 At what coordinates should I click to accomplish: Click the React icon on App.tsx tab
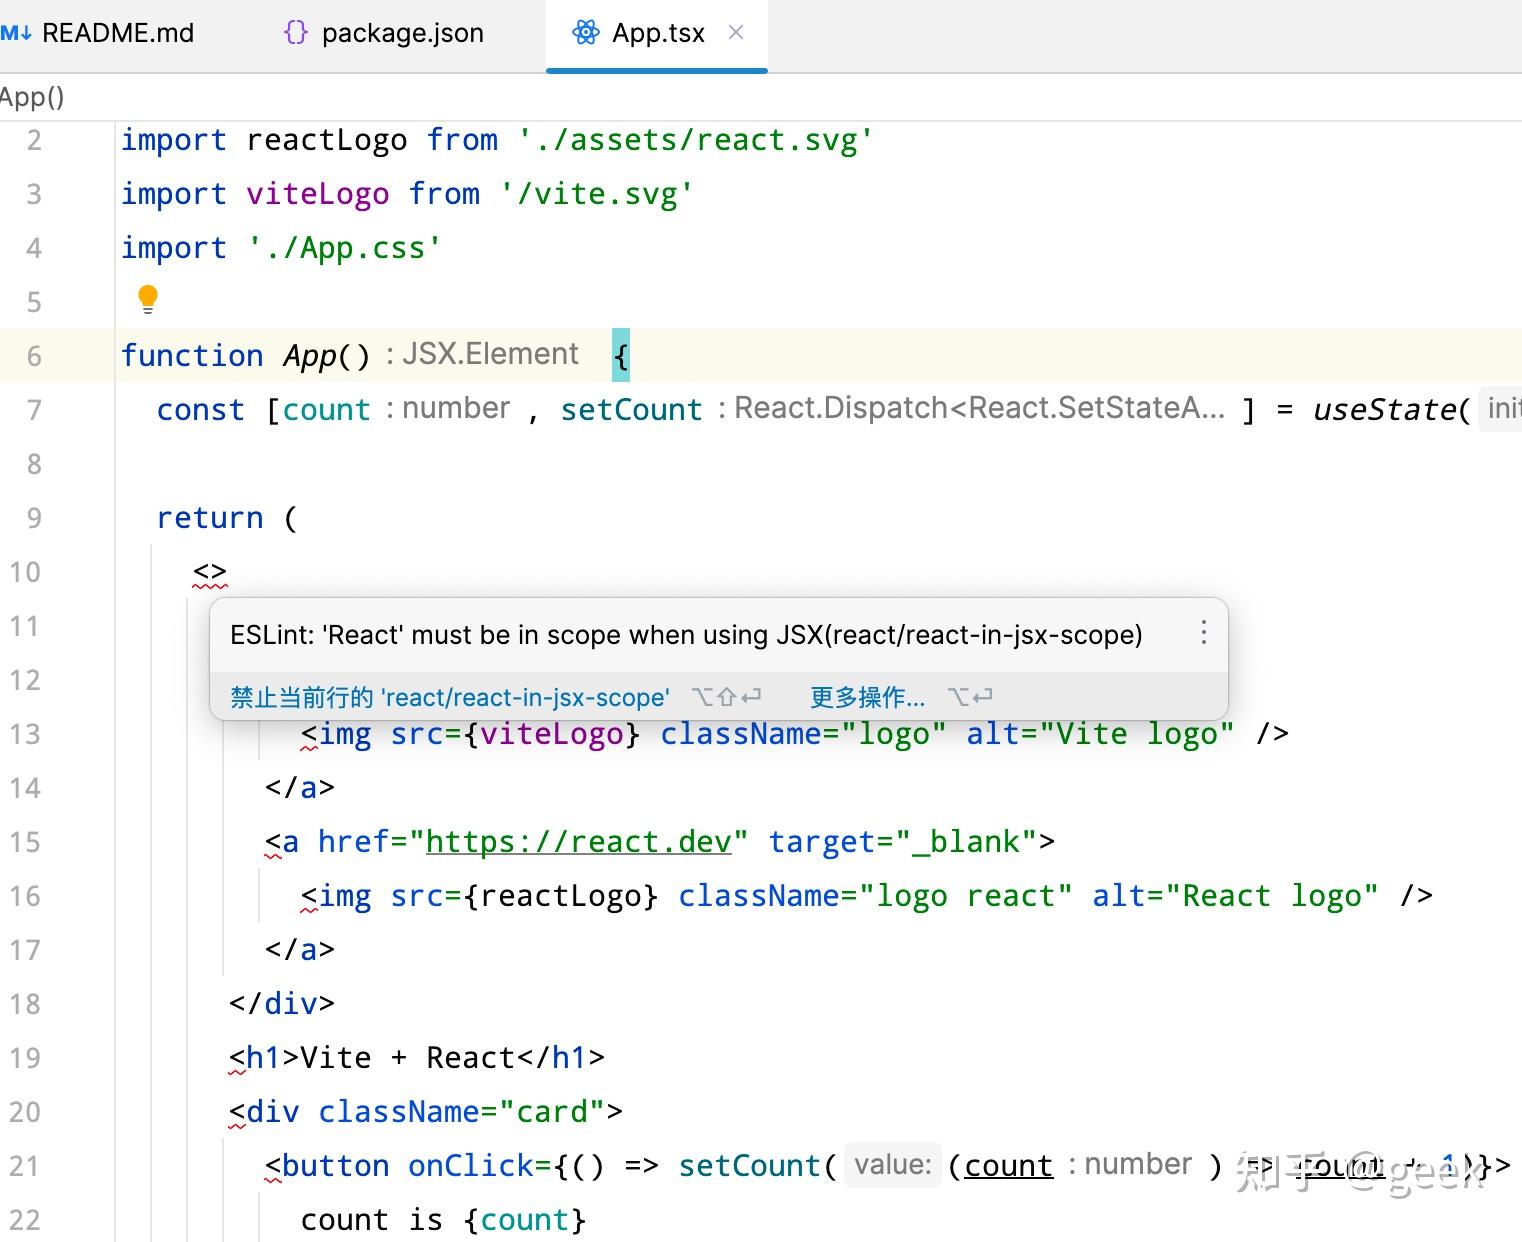pos(585,33)
